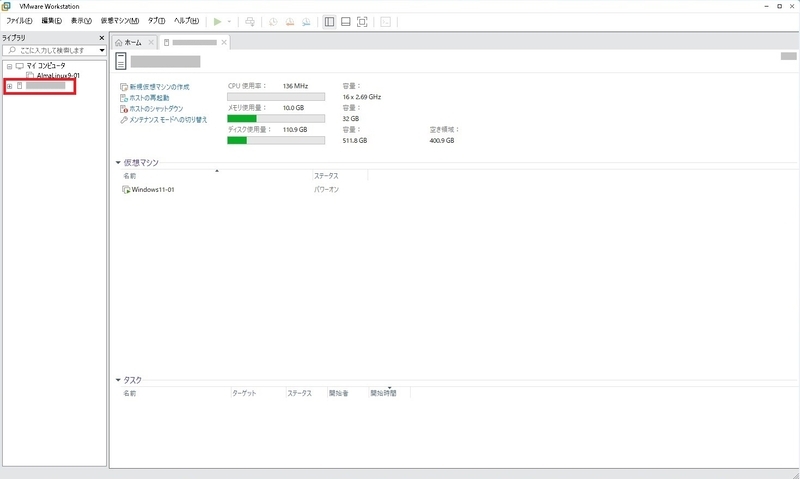Image resolution: width=800 pixels, height=479 pixels.
Task: Close the ホーム tab
Action: click(x=151, y=42)
